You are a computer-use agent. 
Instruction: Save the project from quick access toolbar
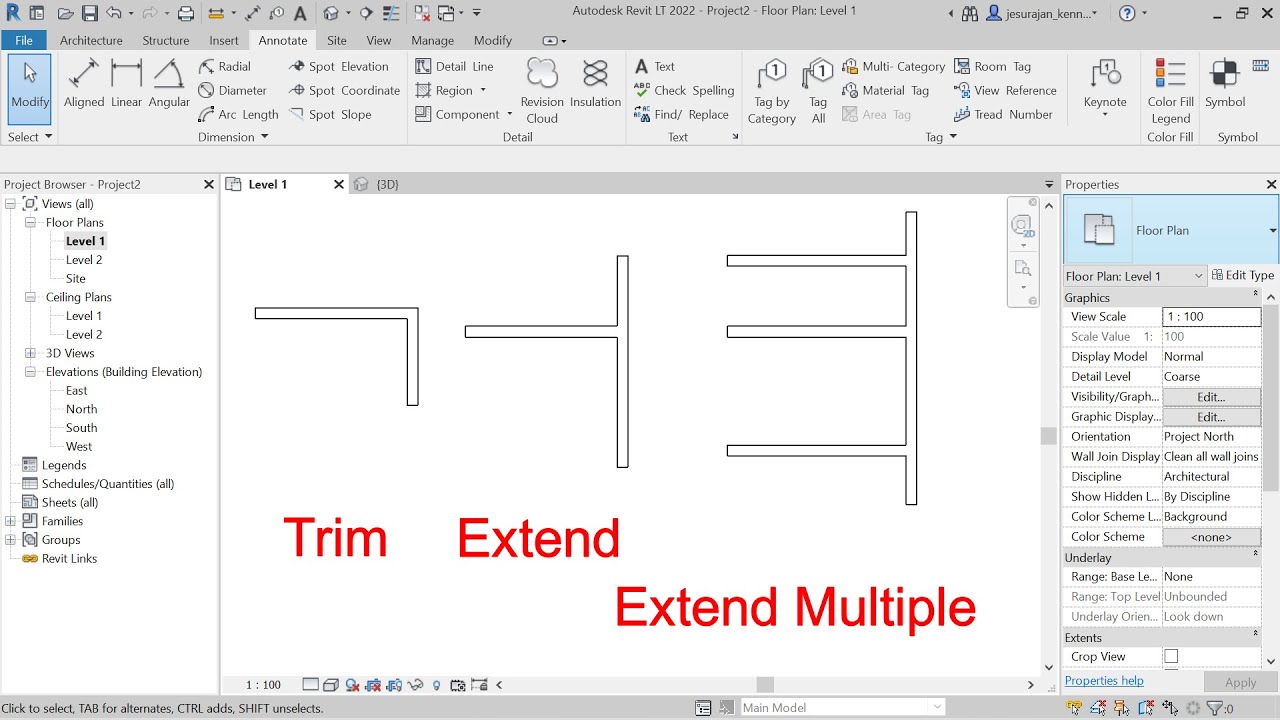coord(90,13)
